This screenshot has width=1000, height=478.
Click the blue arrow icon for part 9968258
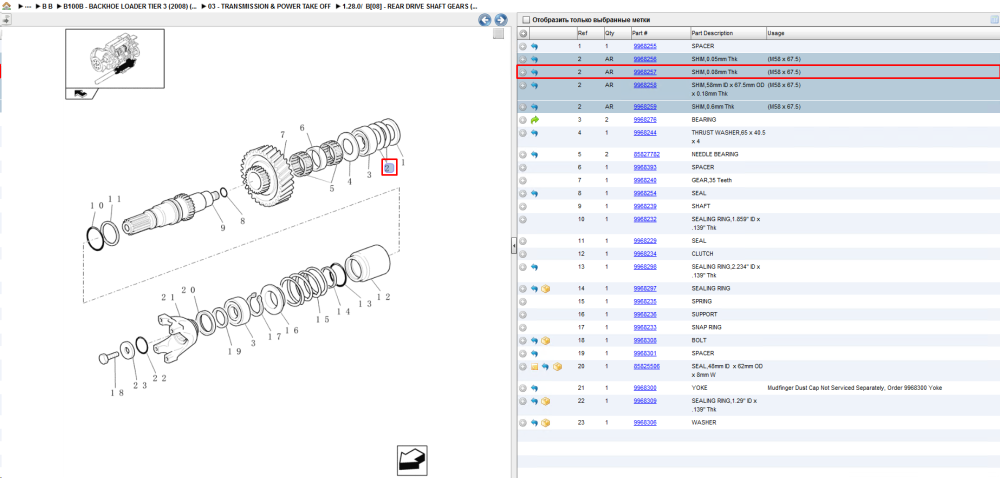tap(534, 85)
